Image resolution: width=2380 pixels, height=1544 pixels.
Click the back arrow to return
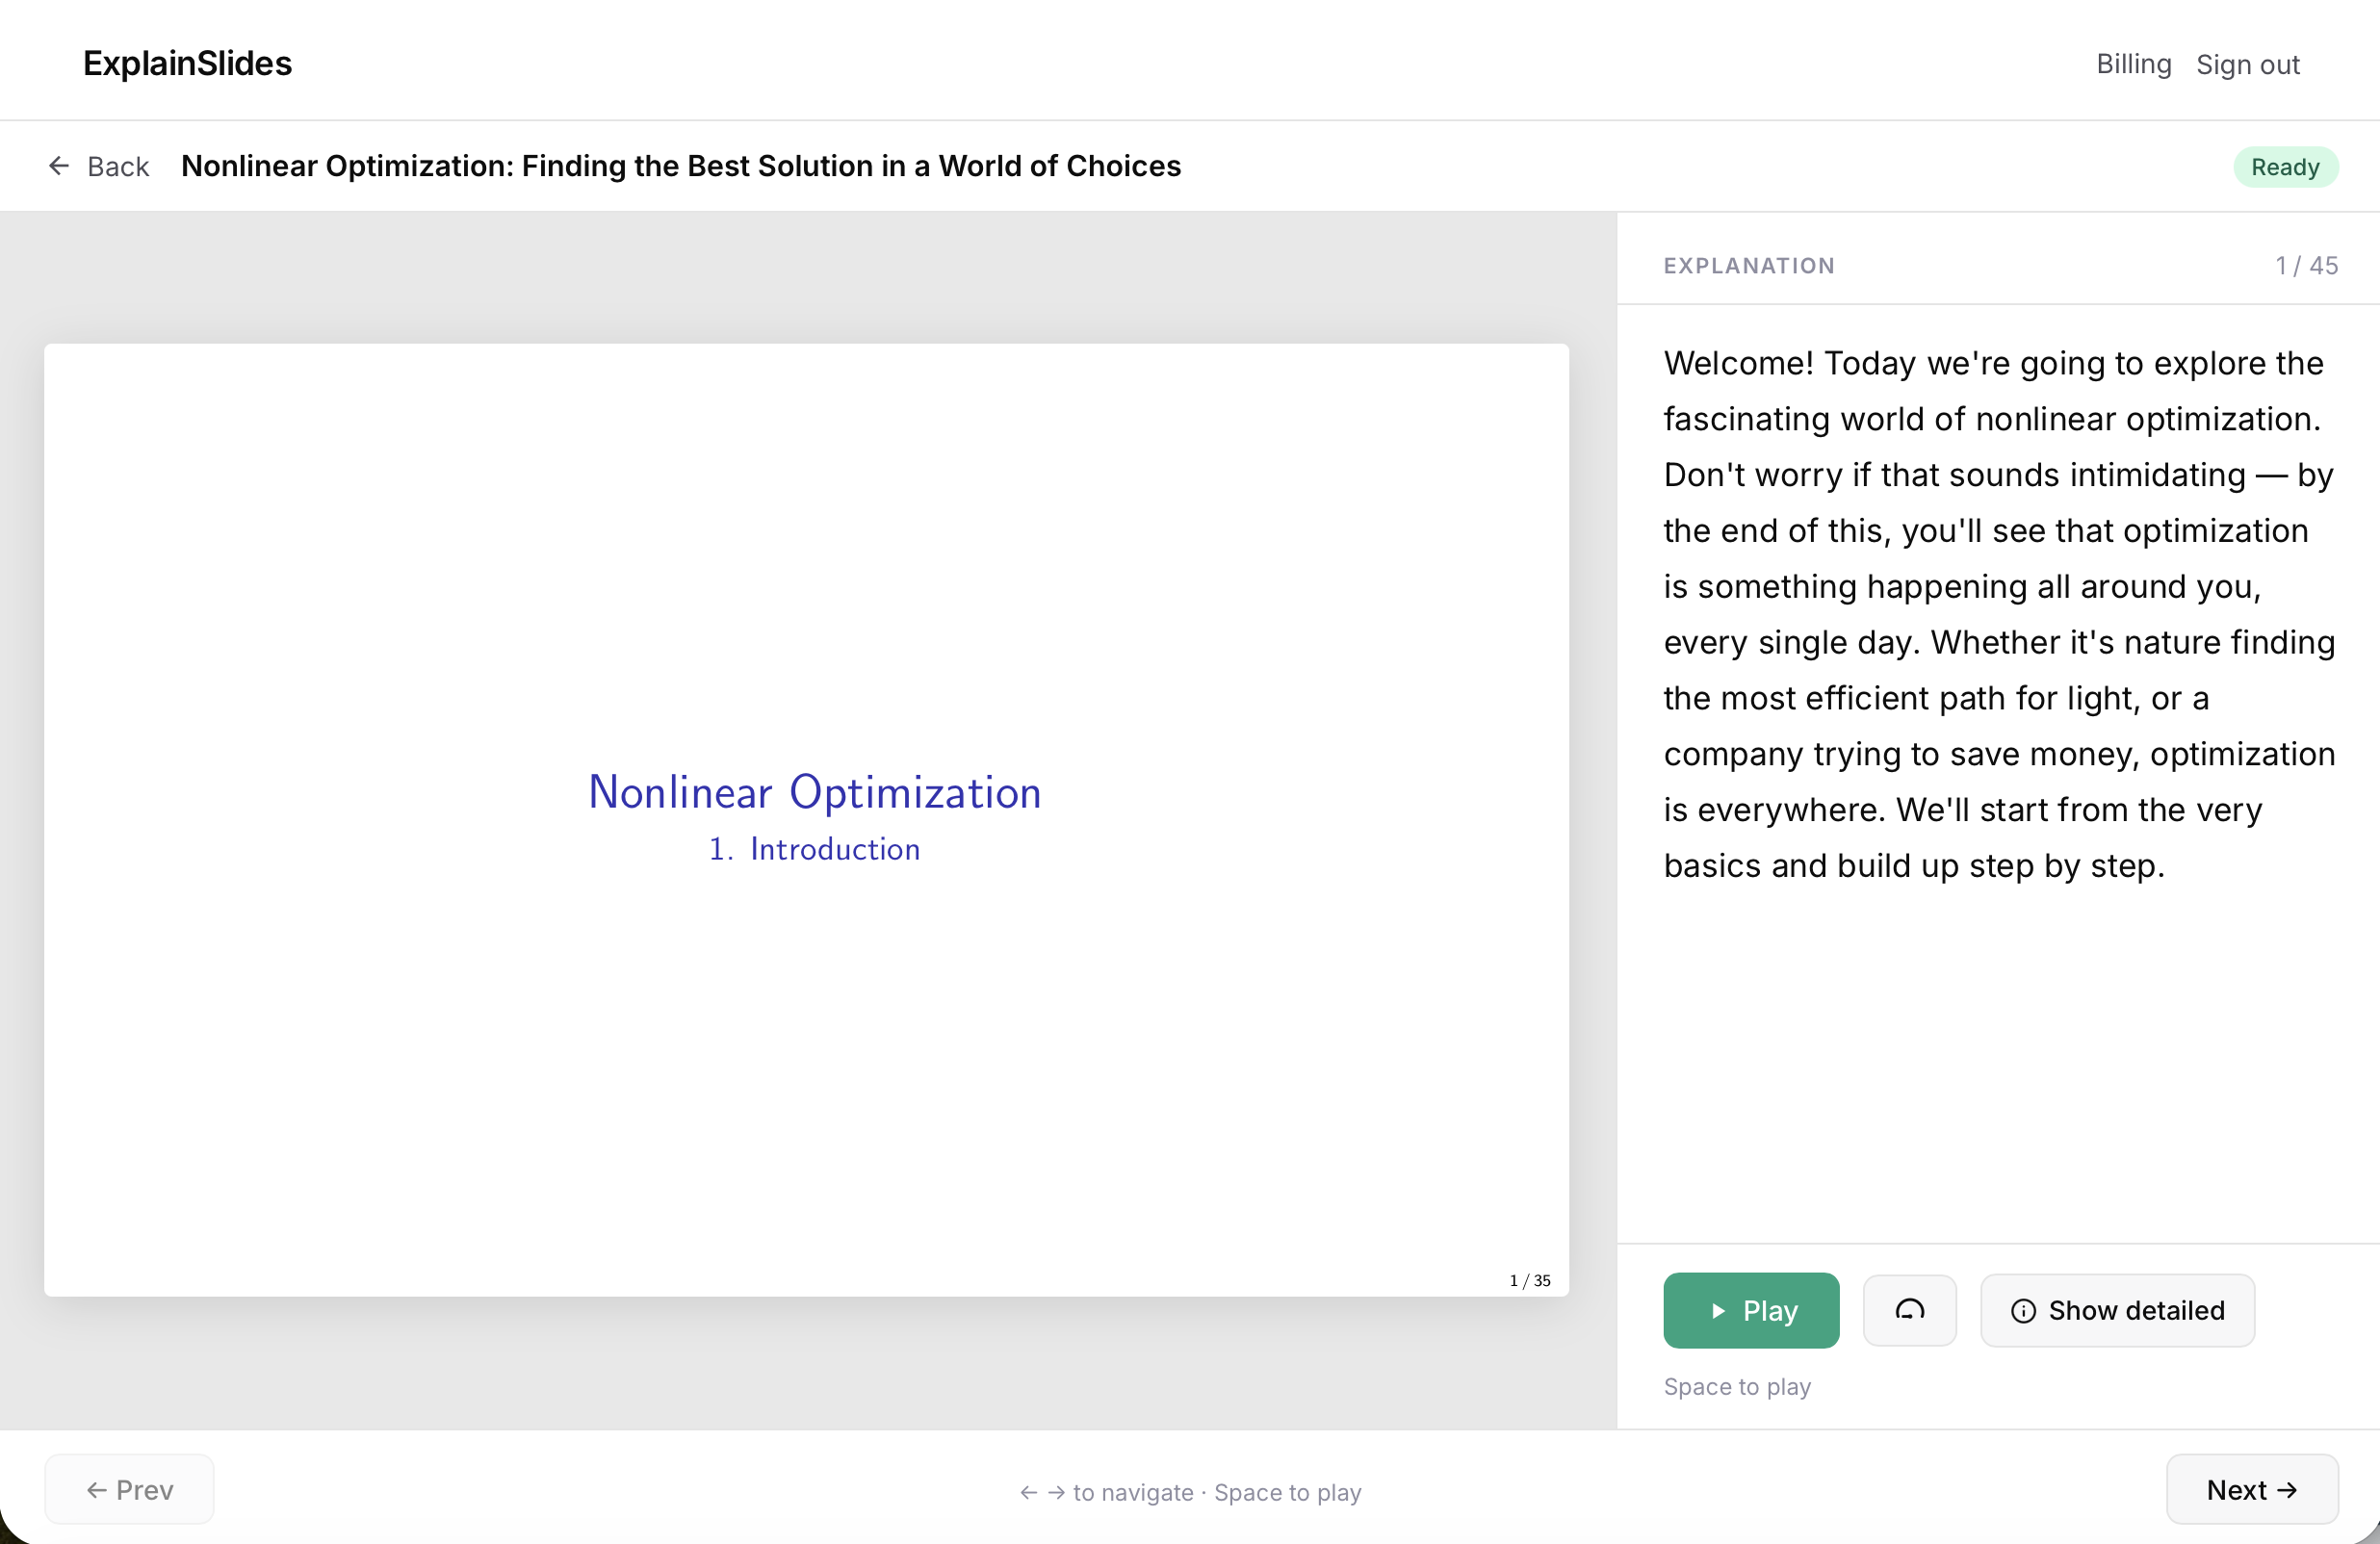coord(59,166)
